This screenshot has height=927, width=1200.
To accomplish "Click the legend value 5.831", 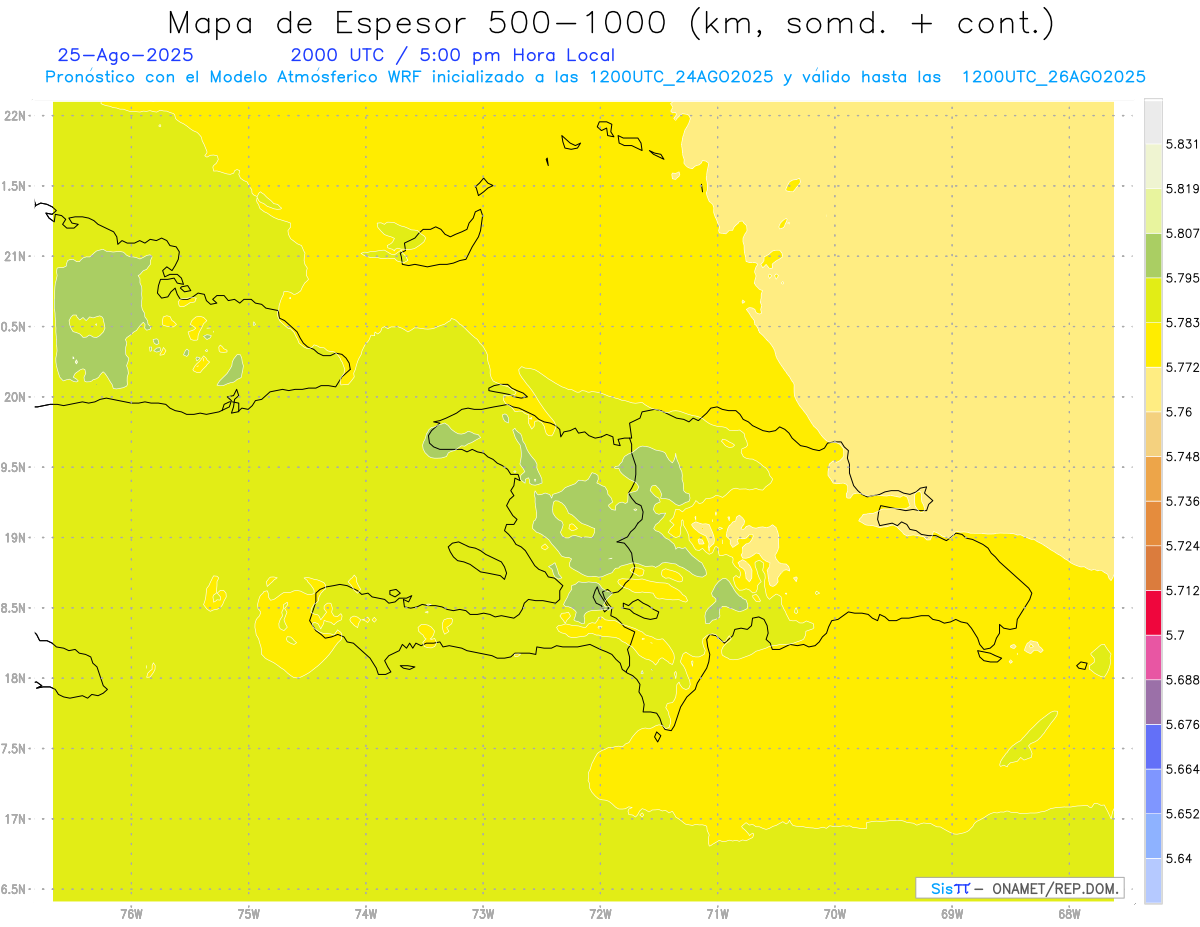I will (1182, 144).
